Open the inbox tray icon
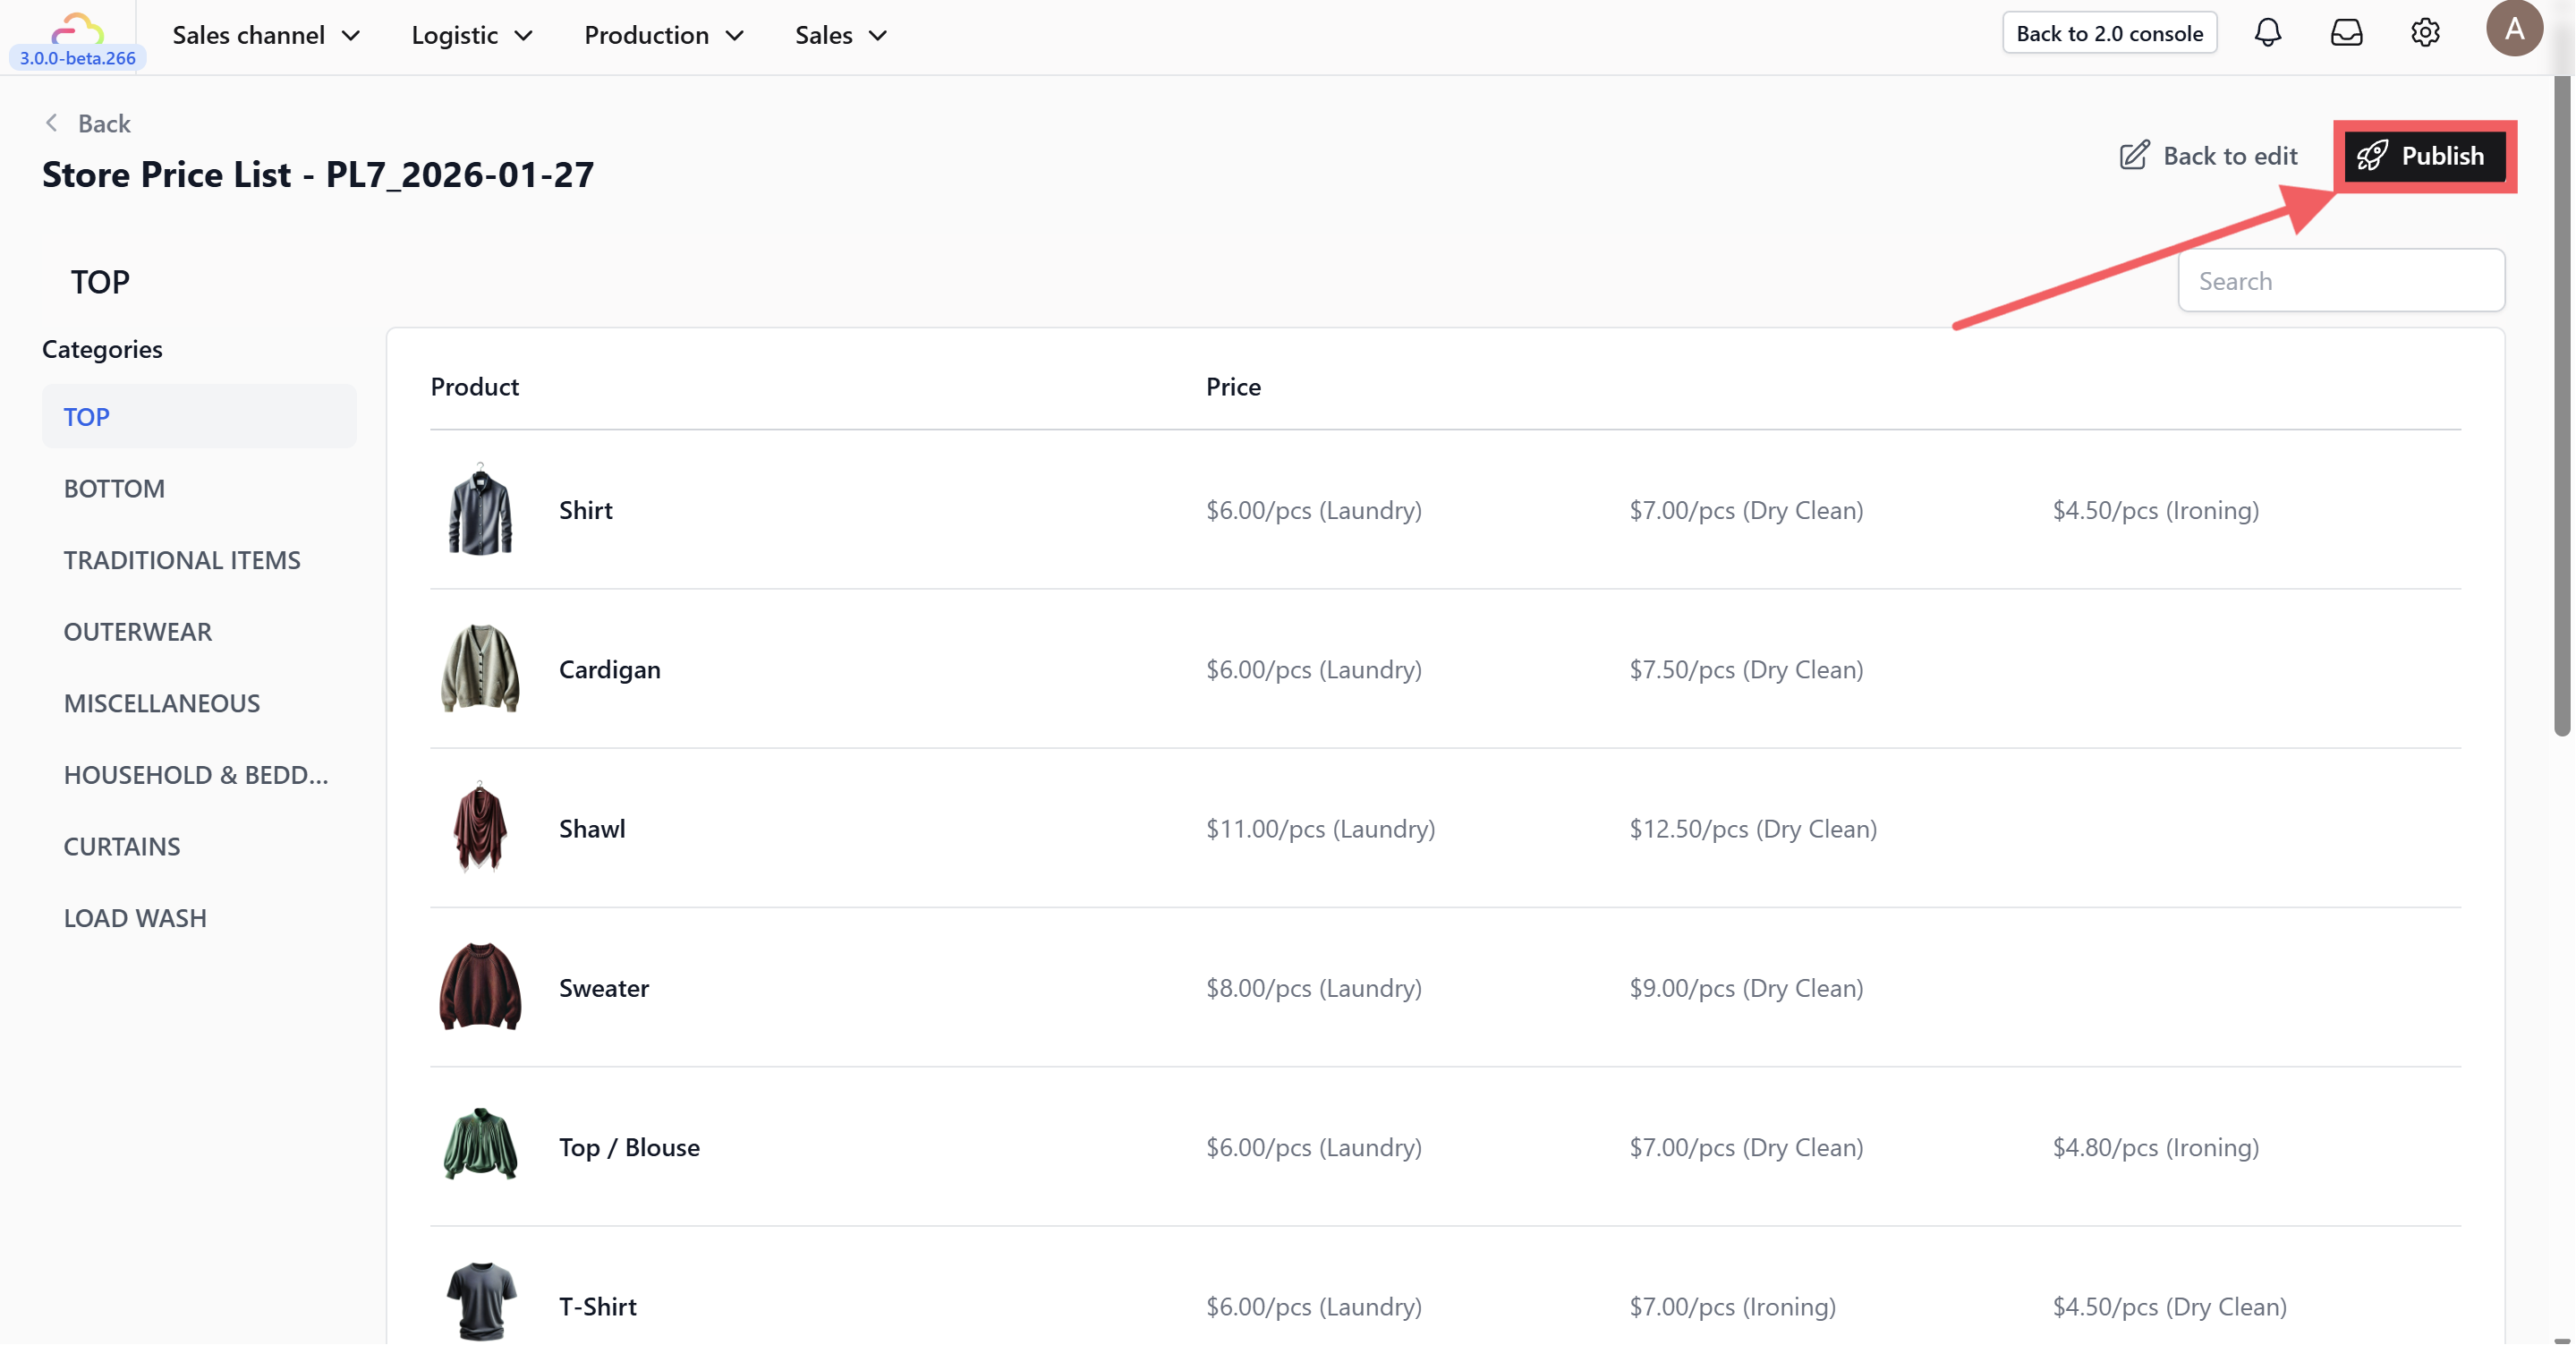 (2346, 33)
